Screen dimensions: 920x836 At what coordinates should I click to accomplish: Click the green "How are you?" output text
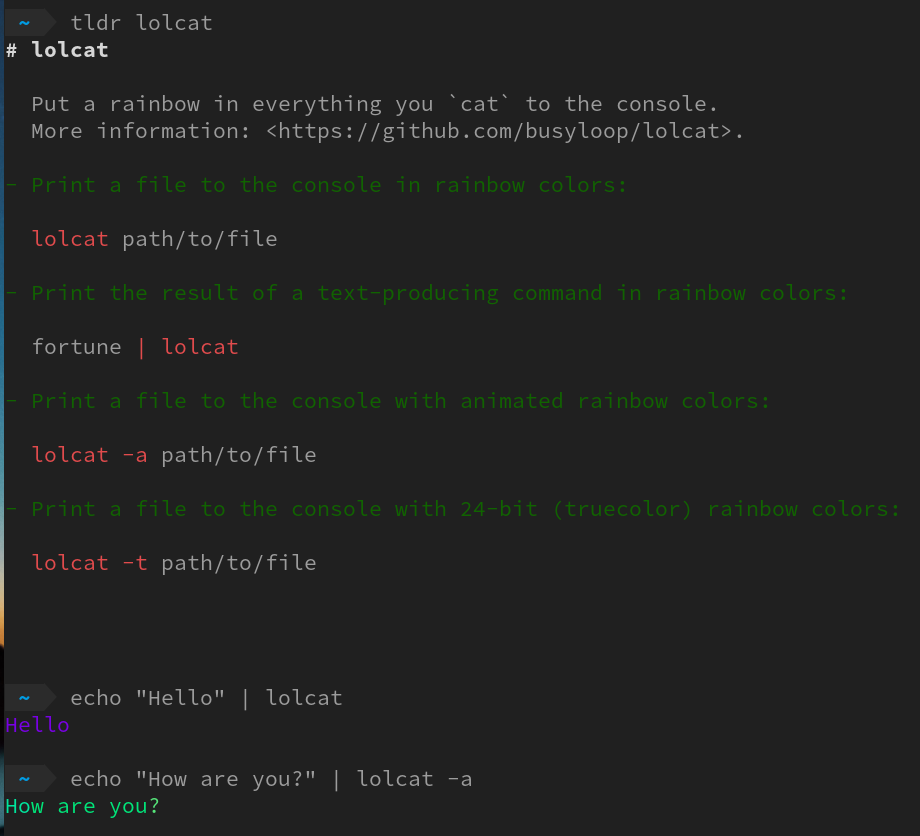[x=82, y=806]
